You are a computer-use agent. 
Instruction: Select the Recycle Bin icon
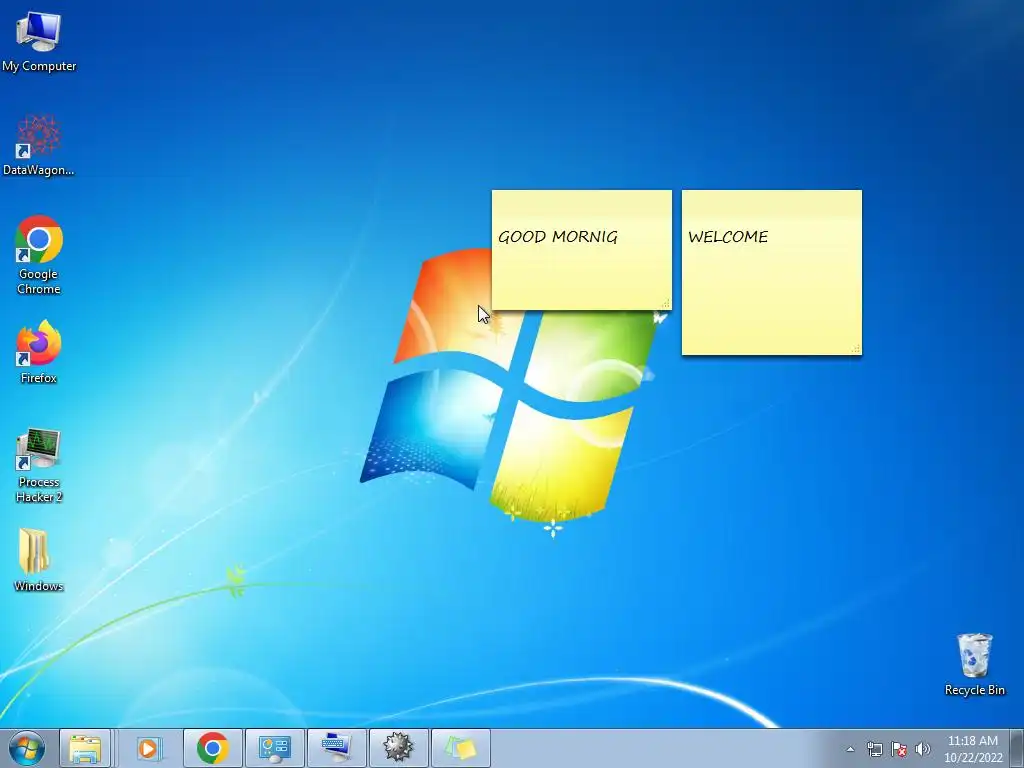tap(974, 664)
